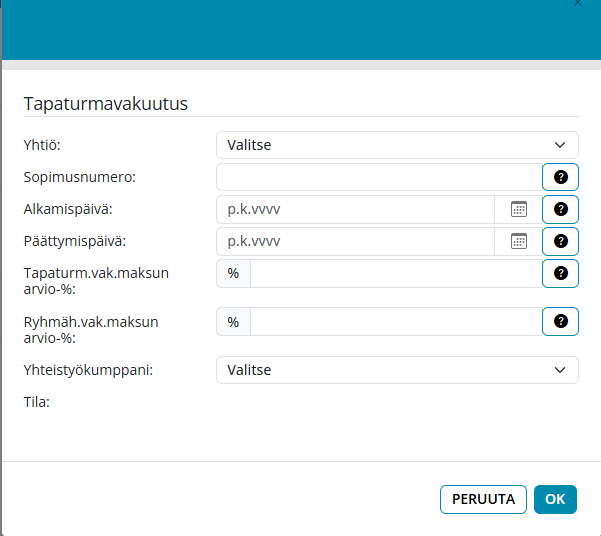
Task: Expand the Yhtiö dropdown
Action: [x=397, y=145]
